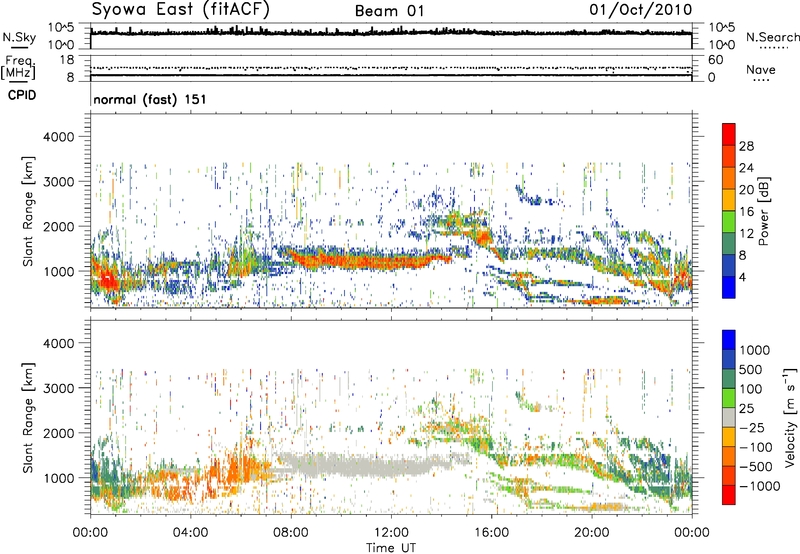Click the 'CPID' row label
This screenshot has width=800, height=554.
(22, 95)
